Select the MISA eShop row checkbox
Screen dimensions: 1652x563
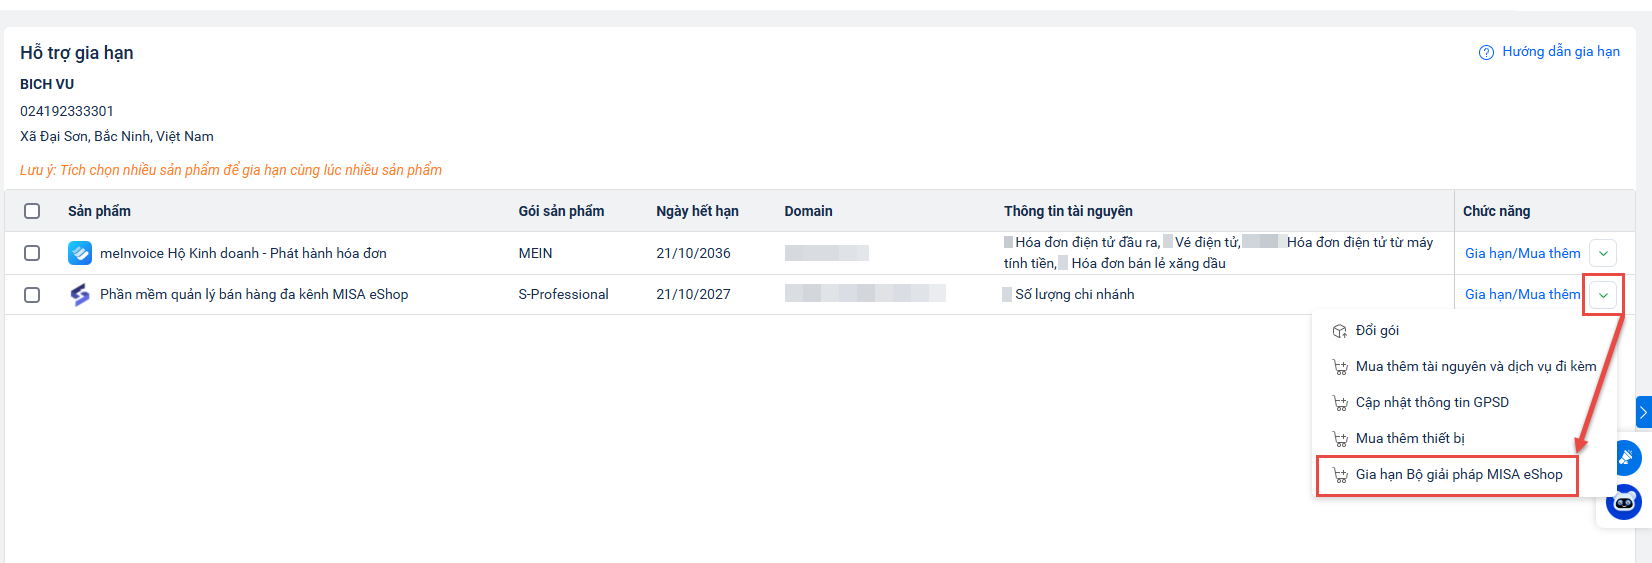click(32, 295)
